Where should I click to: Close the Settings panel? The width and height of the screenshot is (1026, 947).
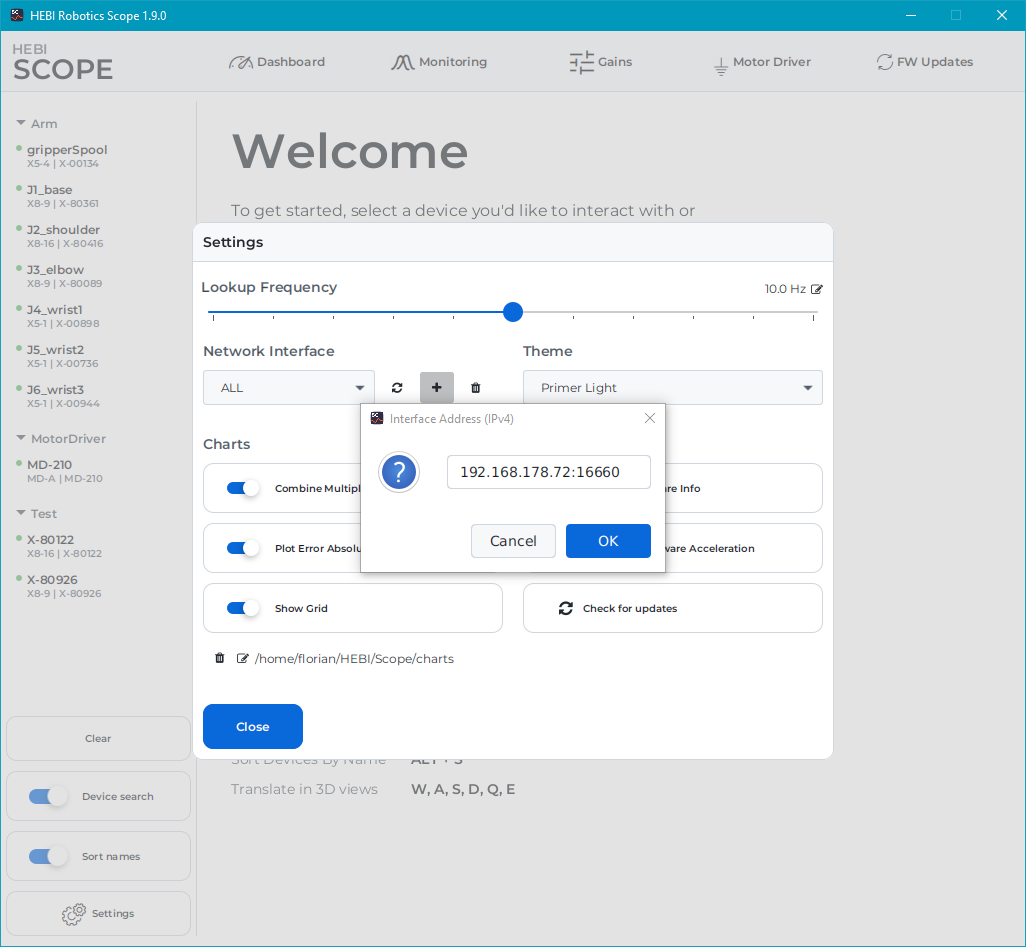[252, 726]
